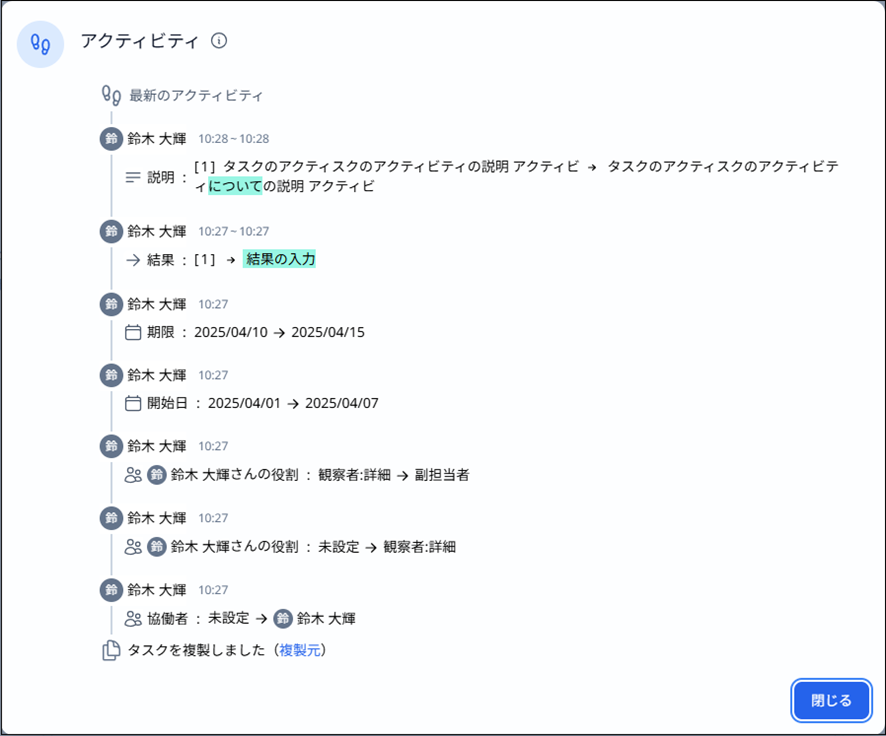Screen dimensions: 886x736
Task: Click the large footprint icon in header
Action: [40, 44]
